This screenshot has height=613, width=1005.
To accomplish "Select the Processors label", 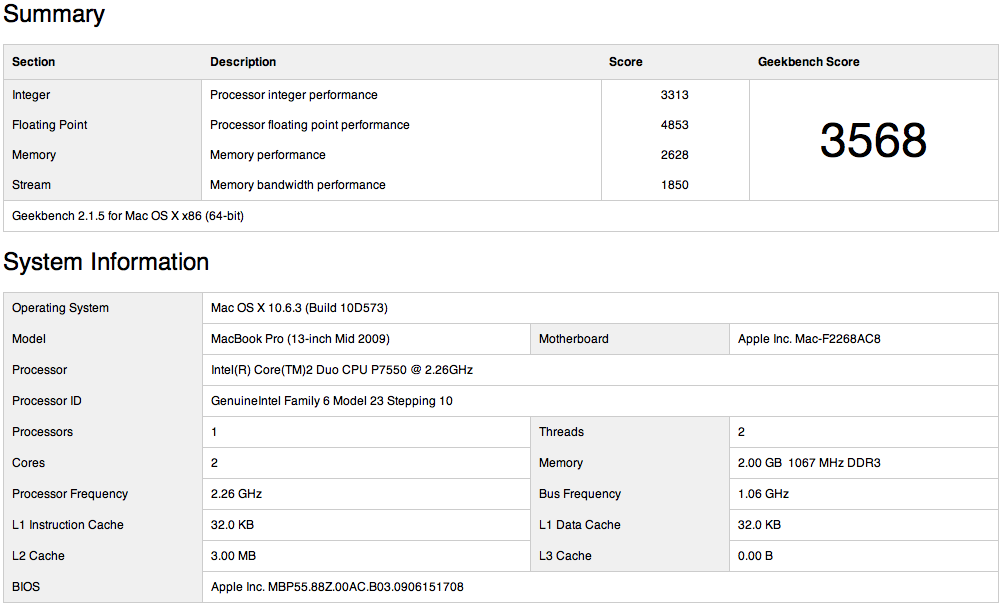I will pos(42,432).
